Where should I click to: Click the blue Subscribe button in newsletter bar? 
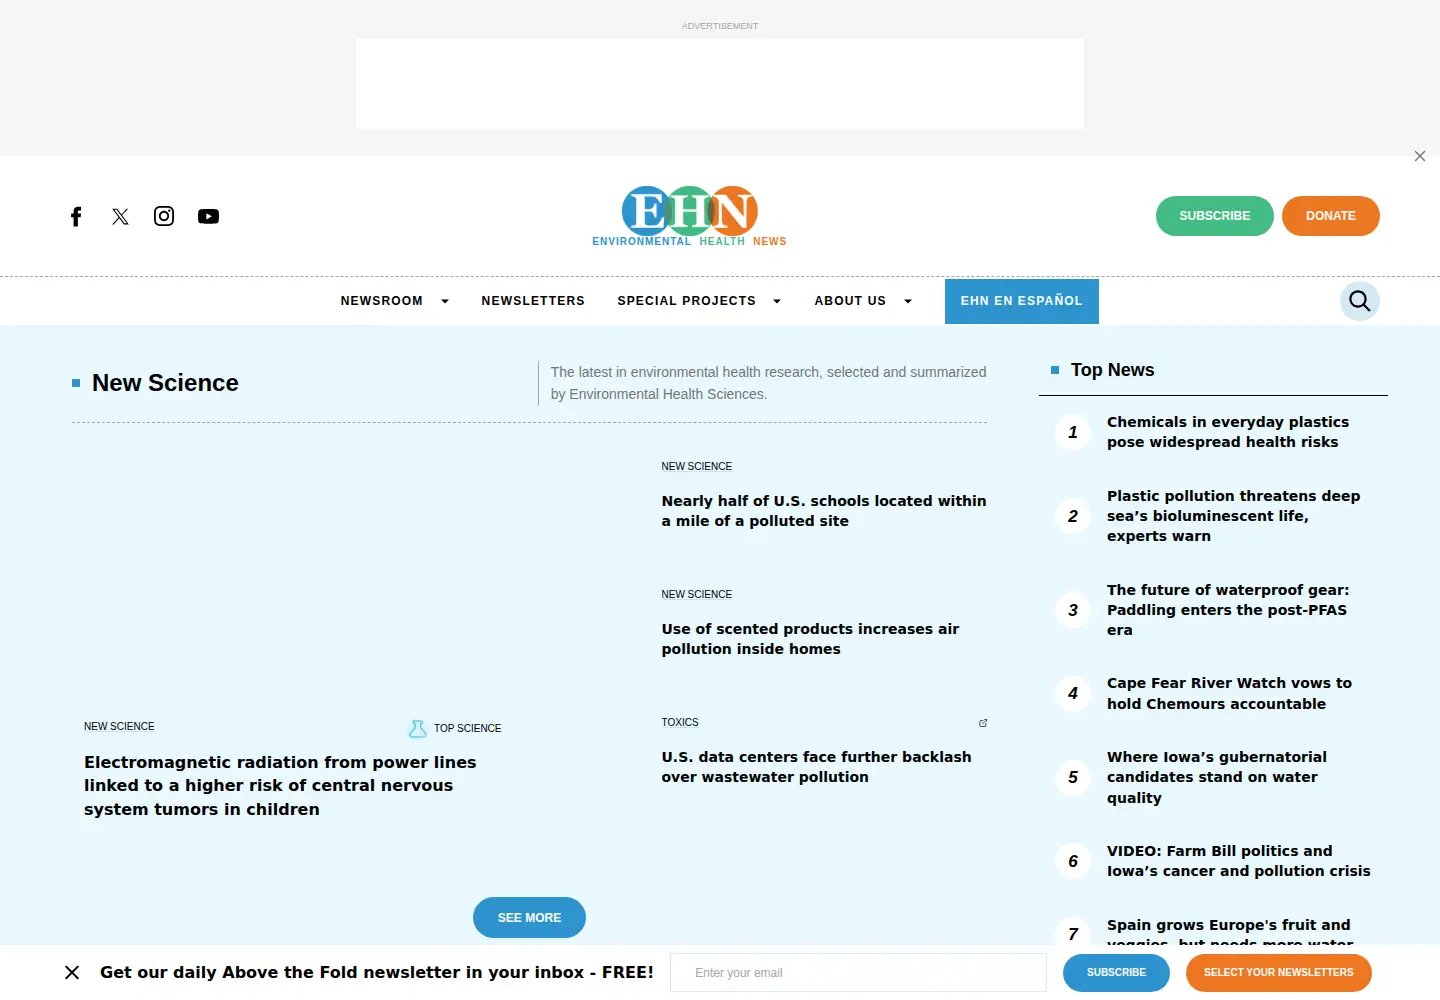tap(1116, 972)
